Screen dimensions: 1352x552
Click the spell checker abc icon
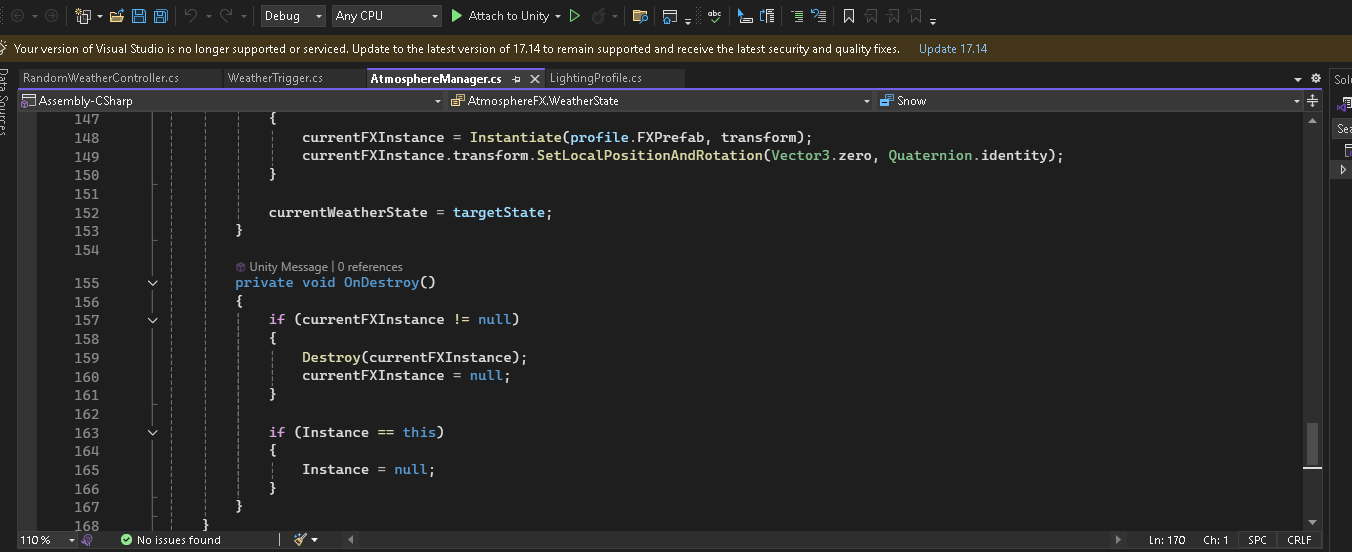714,16
